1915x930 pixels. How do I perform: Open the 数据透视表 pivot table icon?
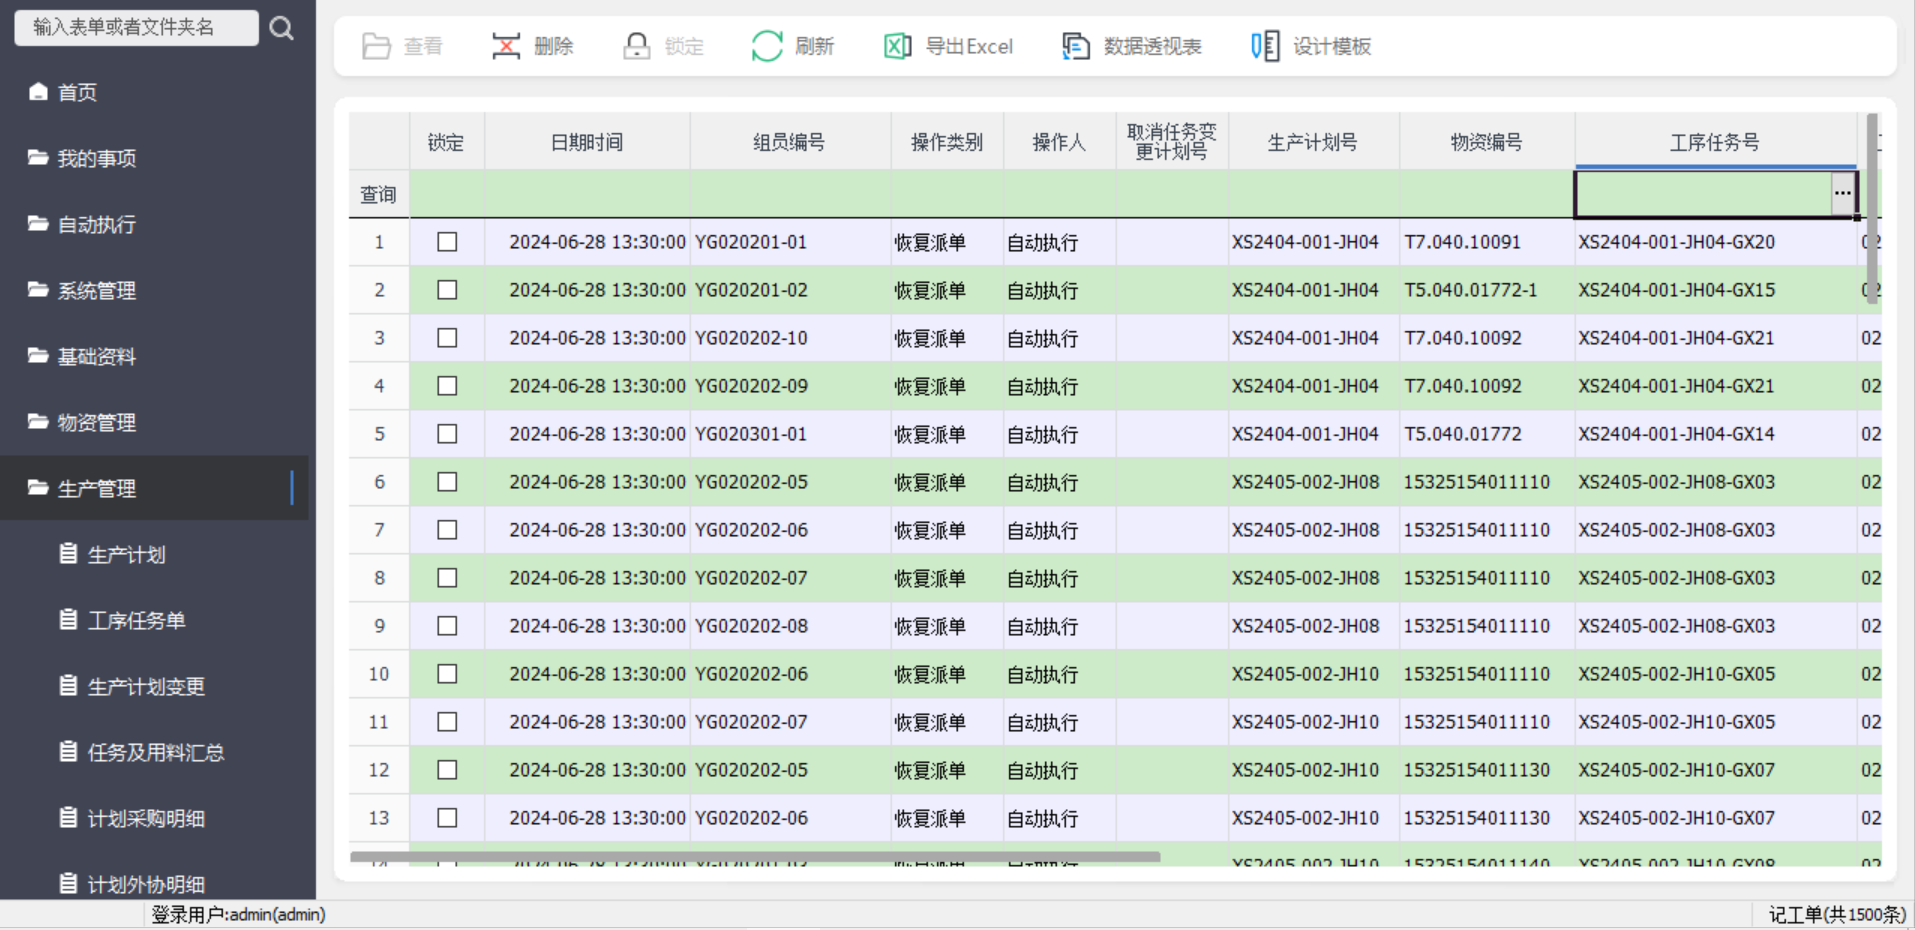(x=1075, y=46)
